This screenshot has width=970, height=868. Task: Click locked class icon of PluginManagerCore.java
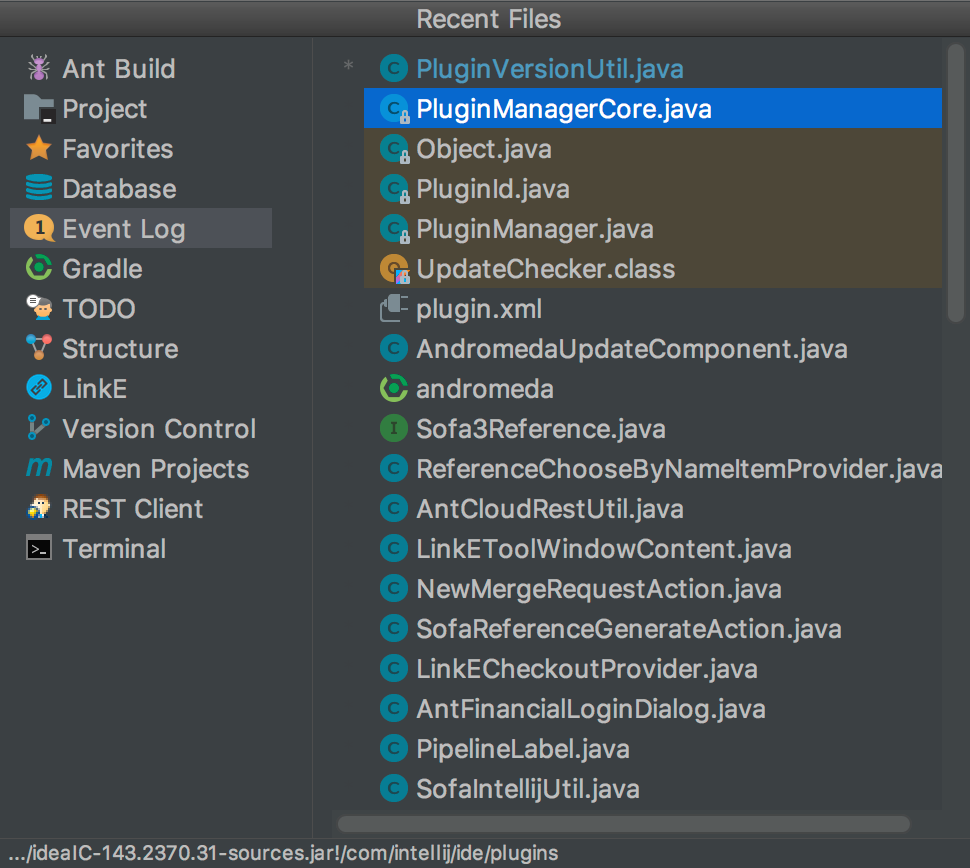pyautogui.click(x=394, y=109)
